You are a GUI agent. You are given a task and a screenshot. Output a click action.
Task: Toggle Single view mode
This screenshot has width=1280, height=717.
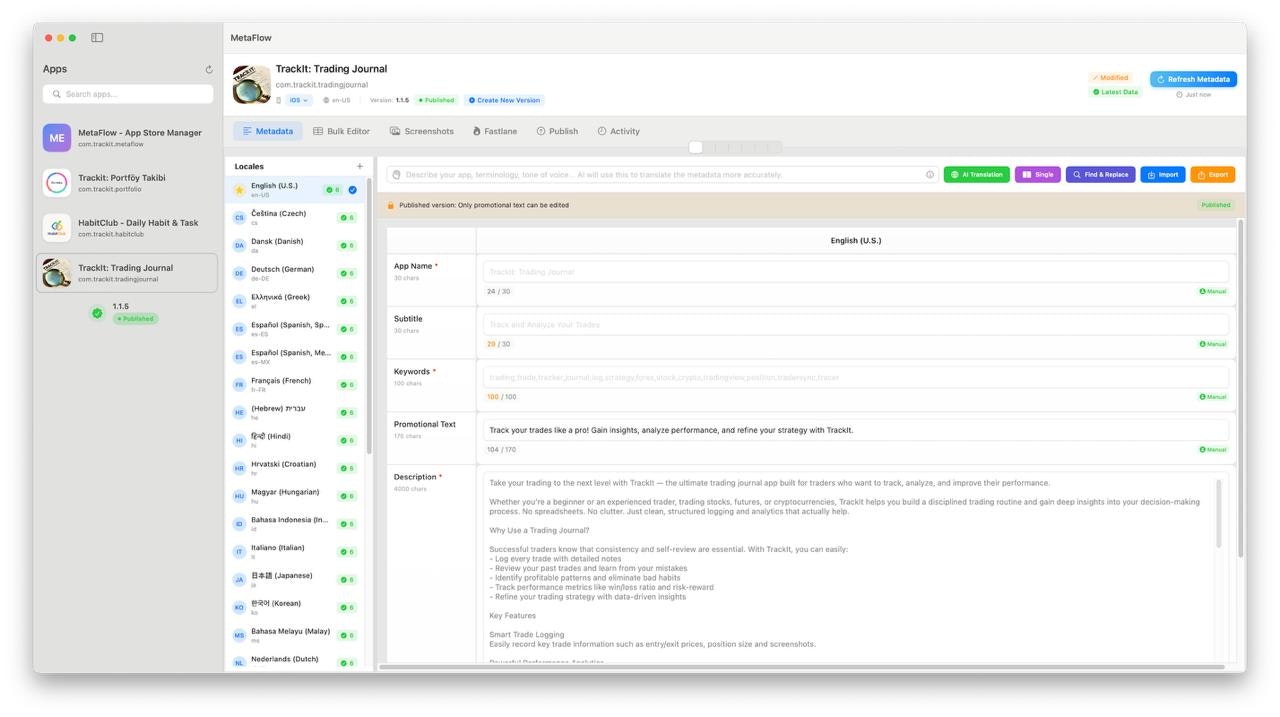[x=1038, y=173]
